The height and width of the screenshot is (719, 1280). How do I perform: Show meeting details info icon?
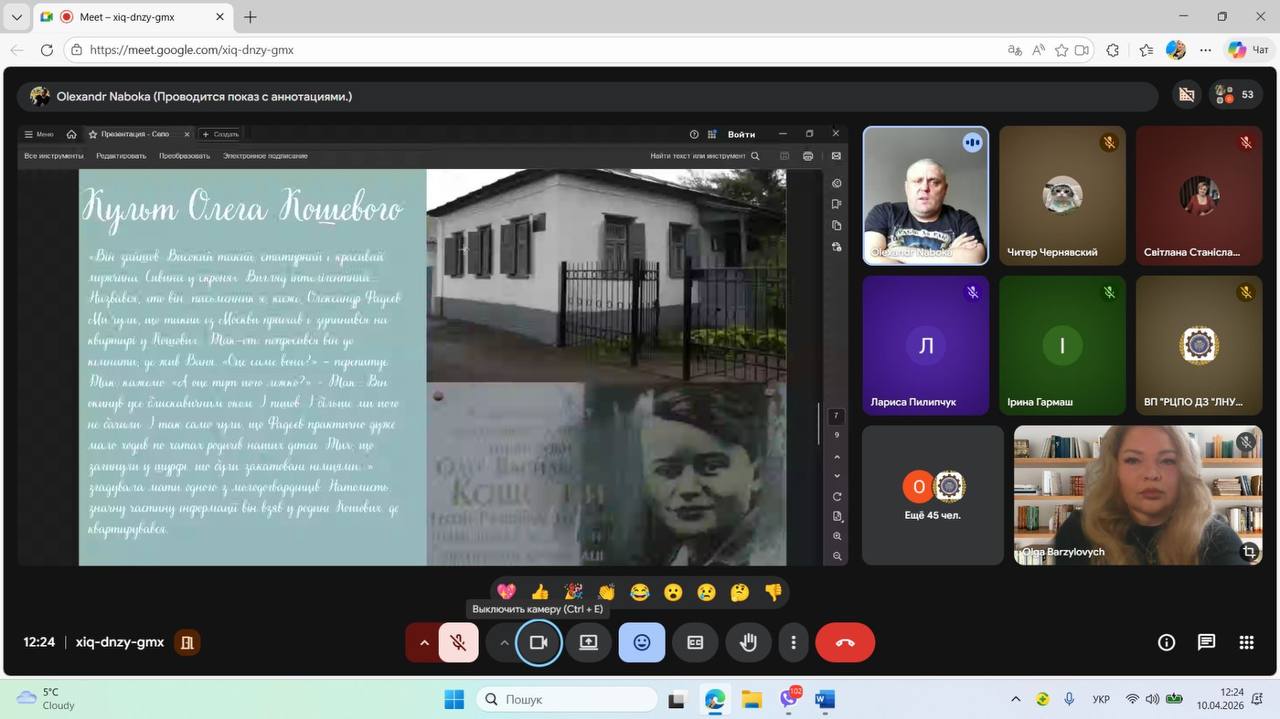(1166, 643)
